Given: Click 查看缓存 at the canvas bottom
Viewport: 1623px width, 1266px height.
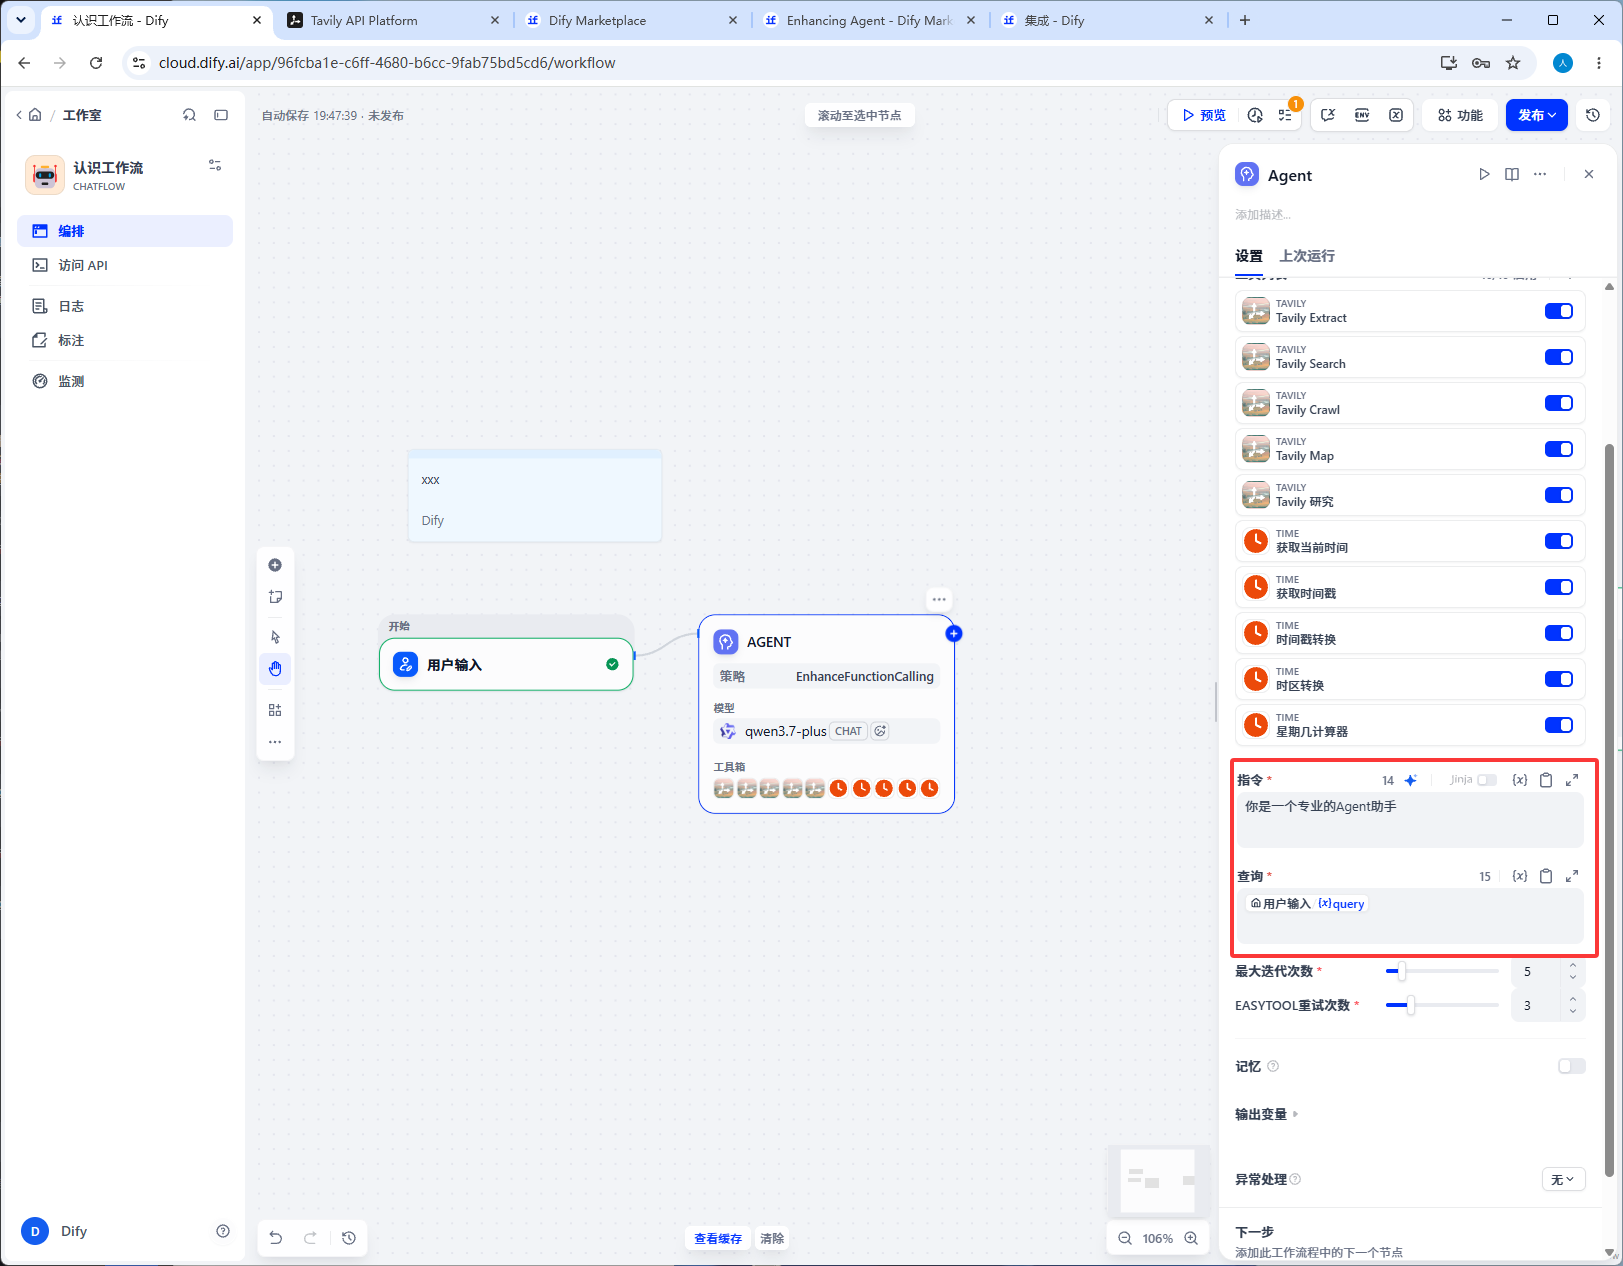Looking at the screenshot, I should coord(718,1238).
